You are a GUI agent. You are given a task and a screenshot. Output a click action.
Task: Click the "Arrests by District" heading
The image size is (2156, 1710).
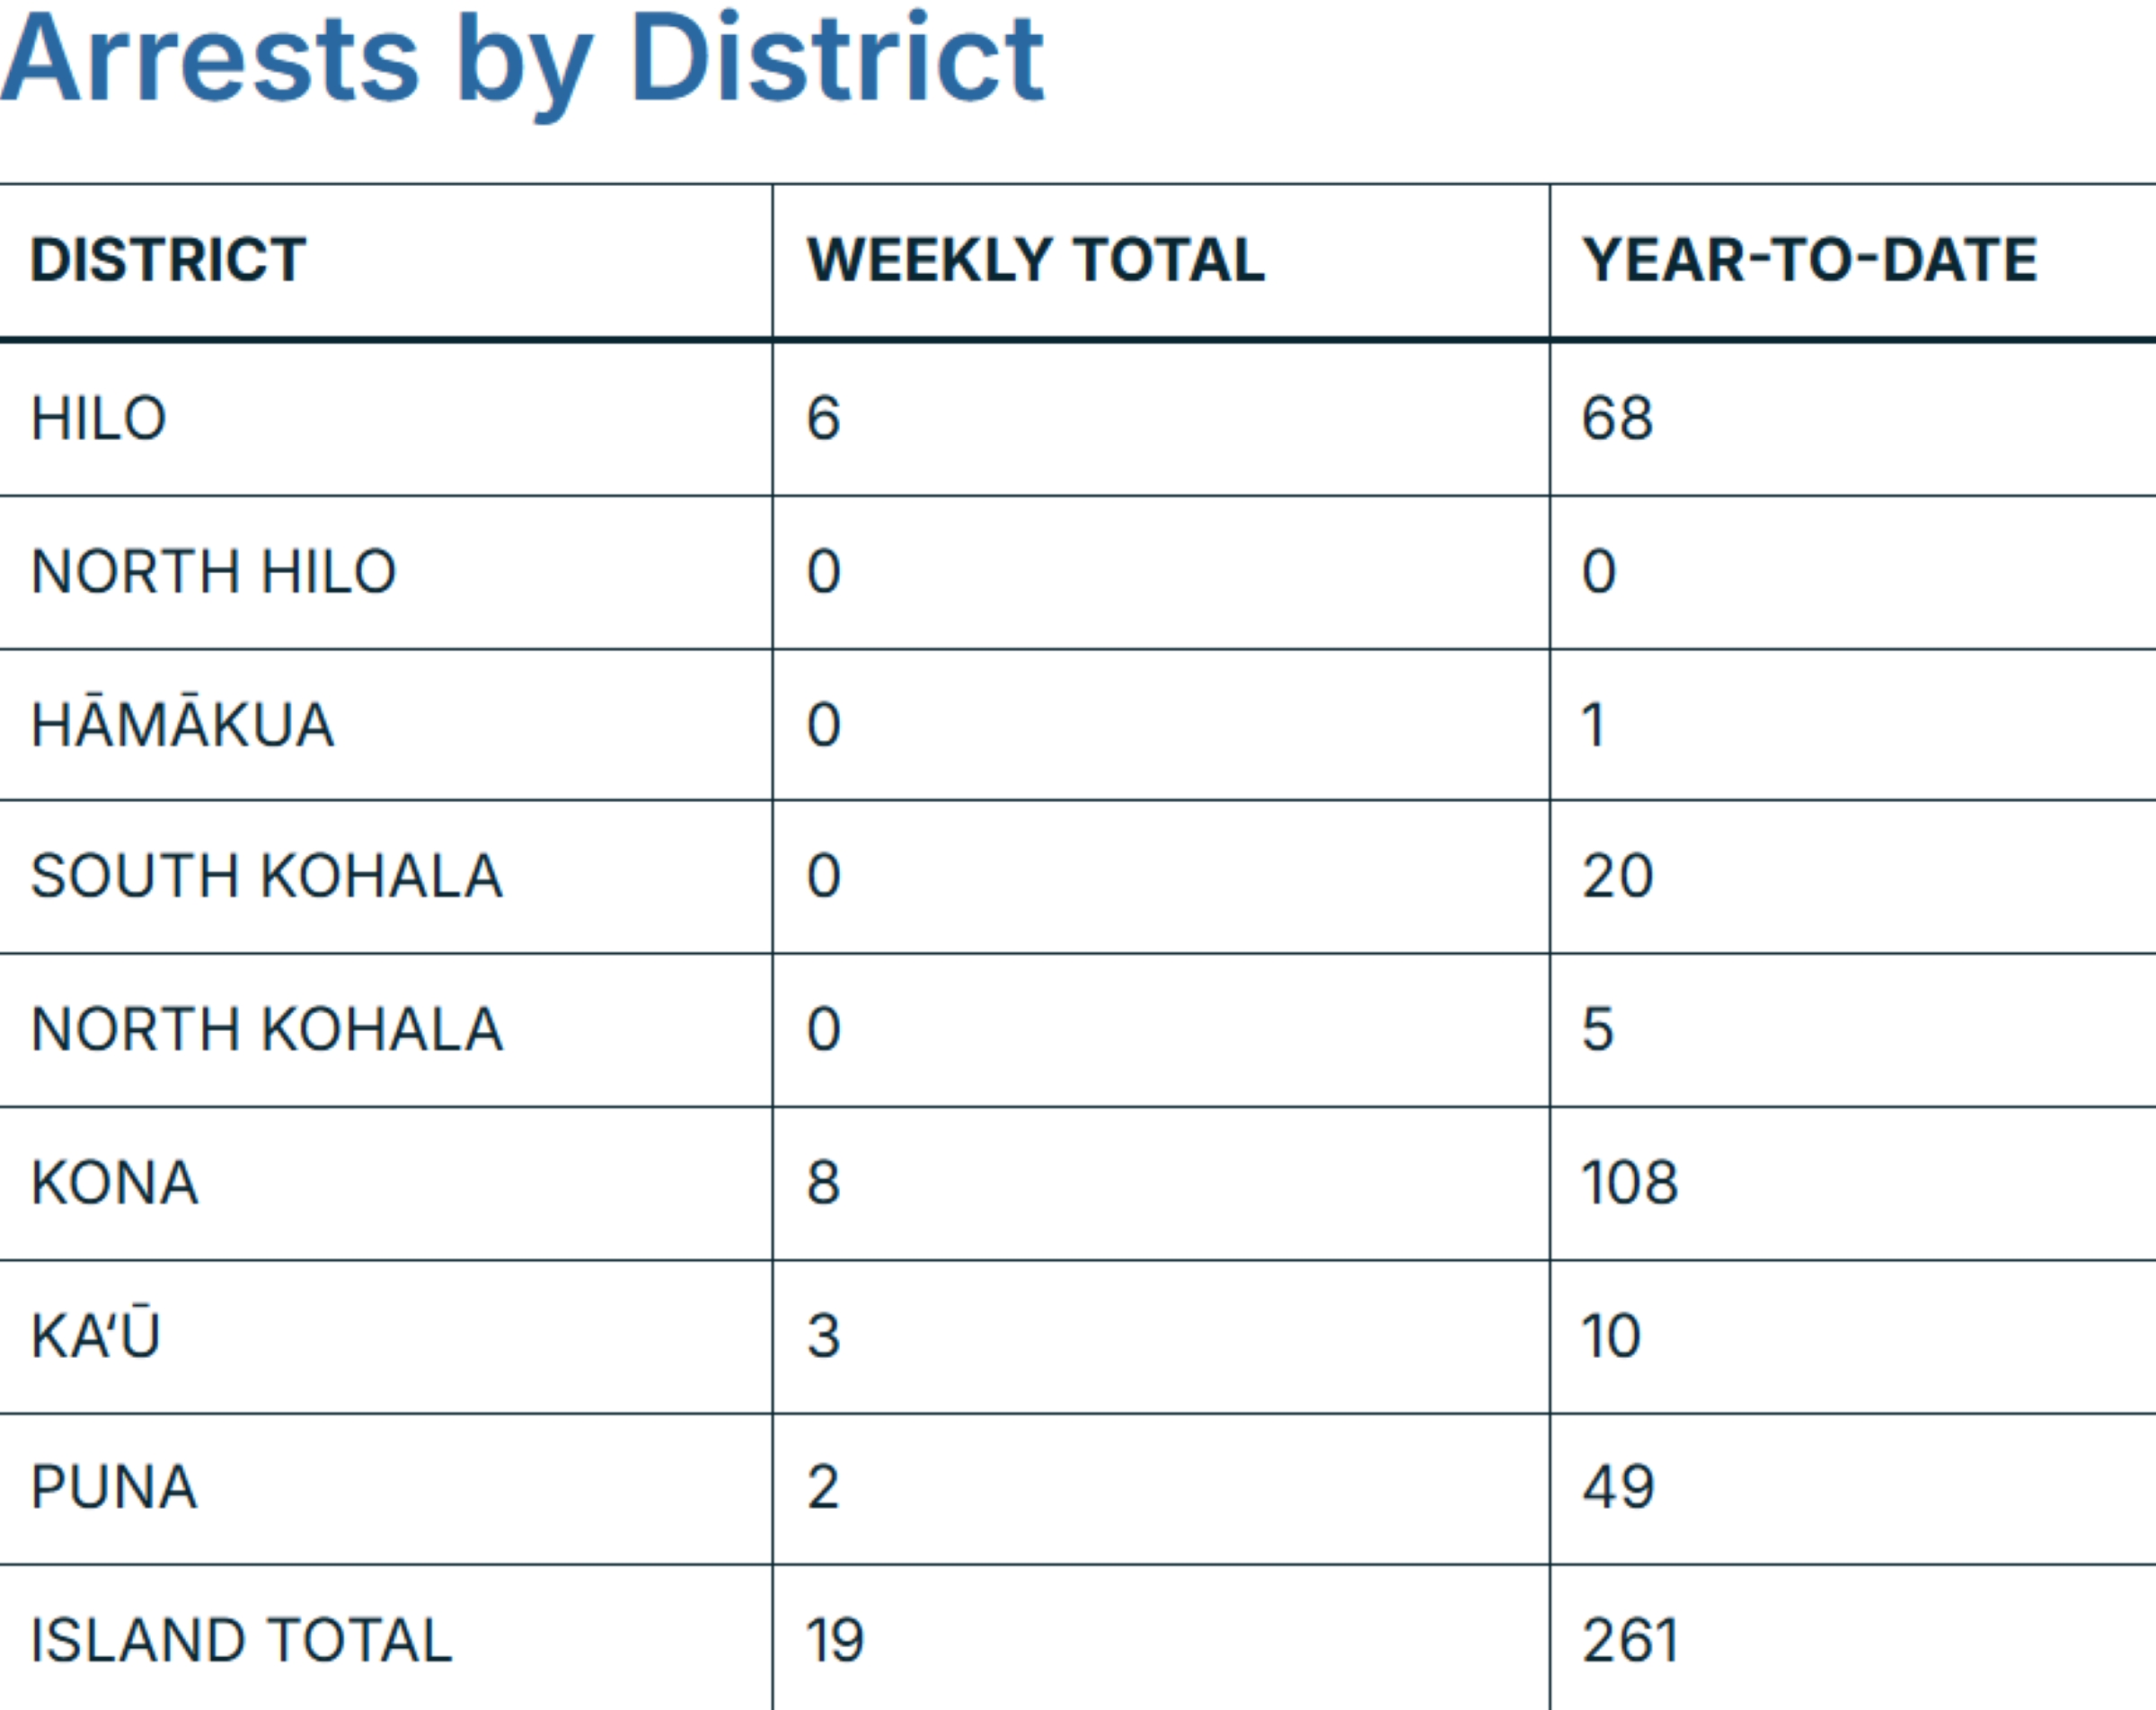522,60
